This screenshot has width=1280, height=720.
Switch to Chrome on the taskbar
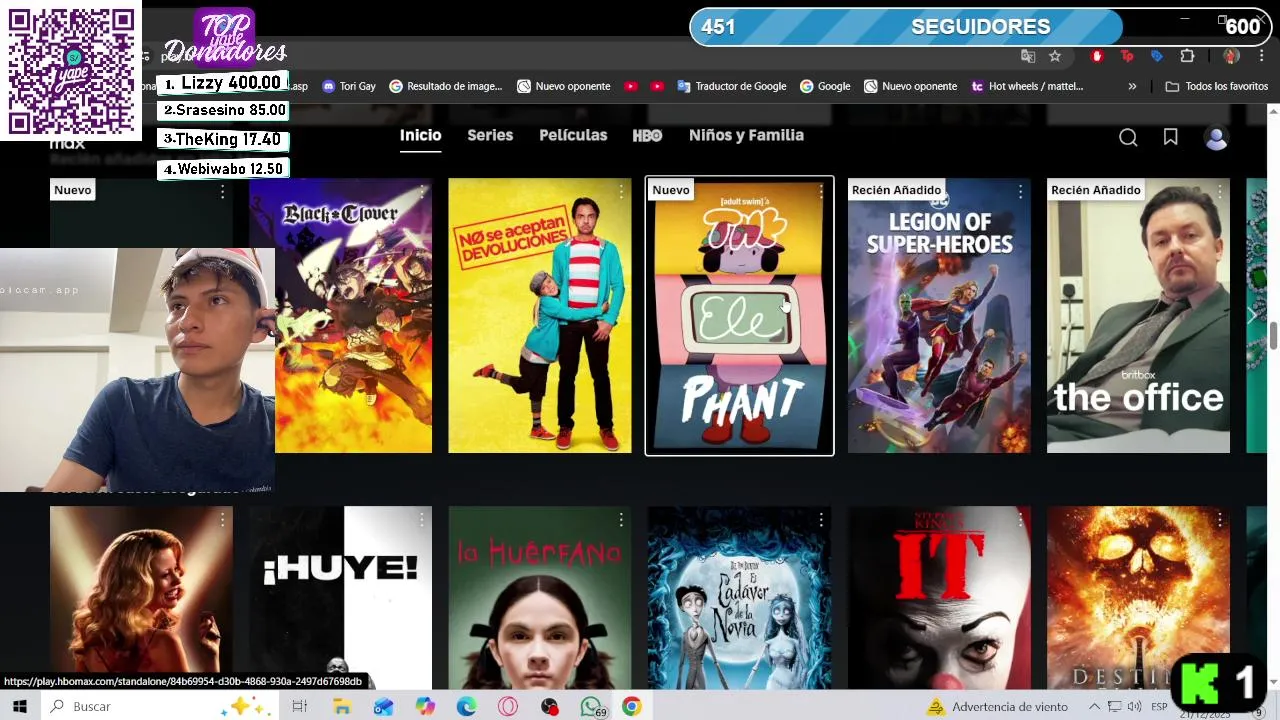point(631,706)
